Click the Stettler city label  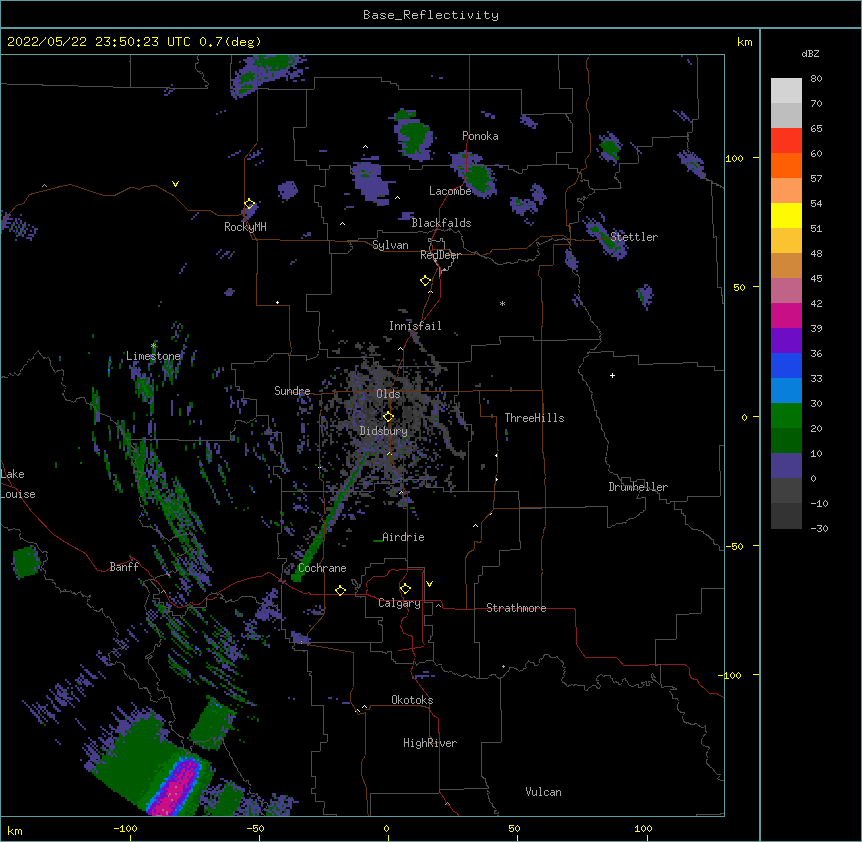point(634,237)
